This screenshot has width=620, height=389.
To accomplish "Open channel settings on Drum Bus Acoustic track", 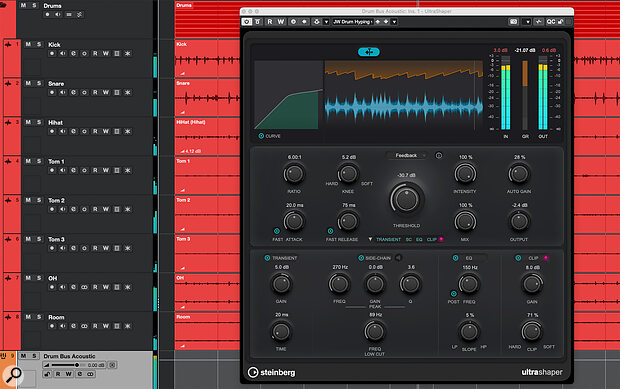I will coord(79,374).
